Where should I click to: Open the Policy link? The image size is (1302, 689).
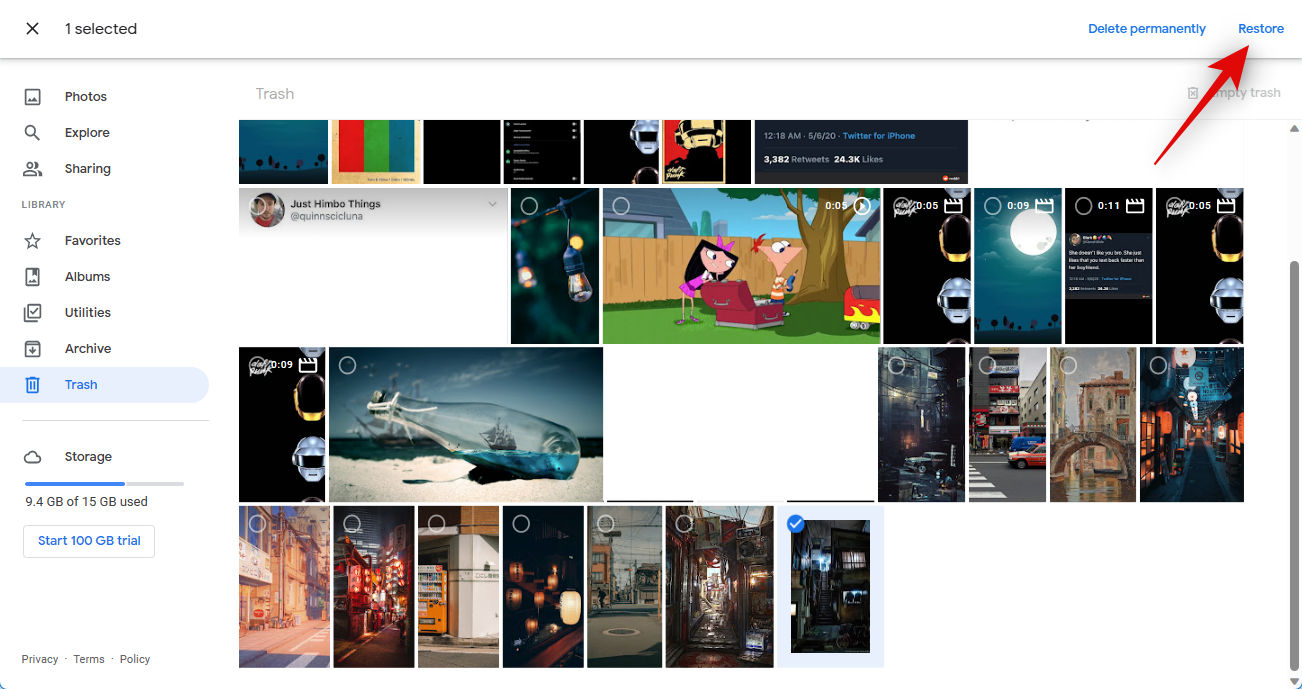[x=135, y=659]
